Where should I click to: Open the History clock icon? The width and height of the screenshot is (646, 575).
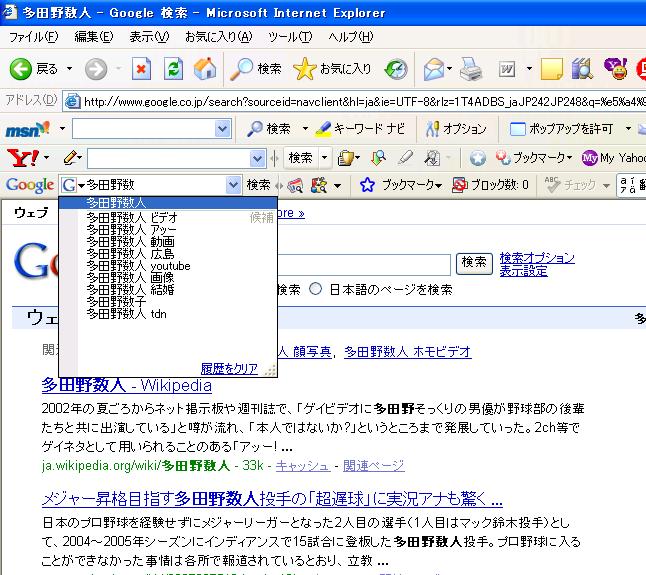[396, 69]
